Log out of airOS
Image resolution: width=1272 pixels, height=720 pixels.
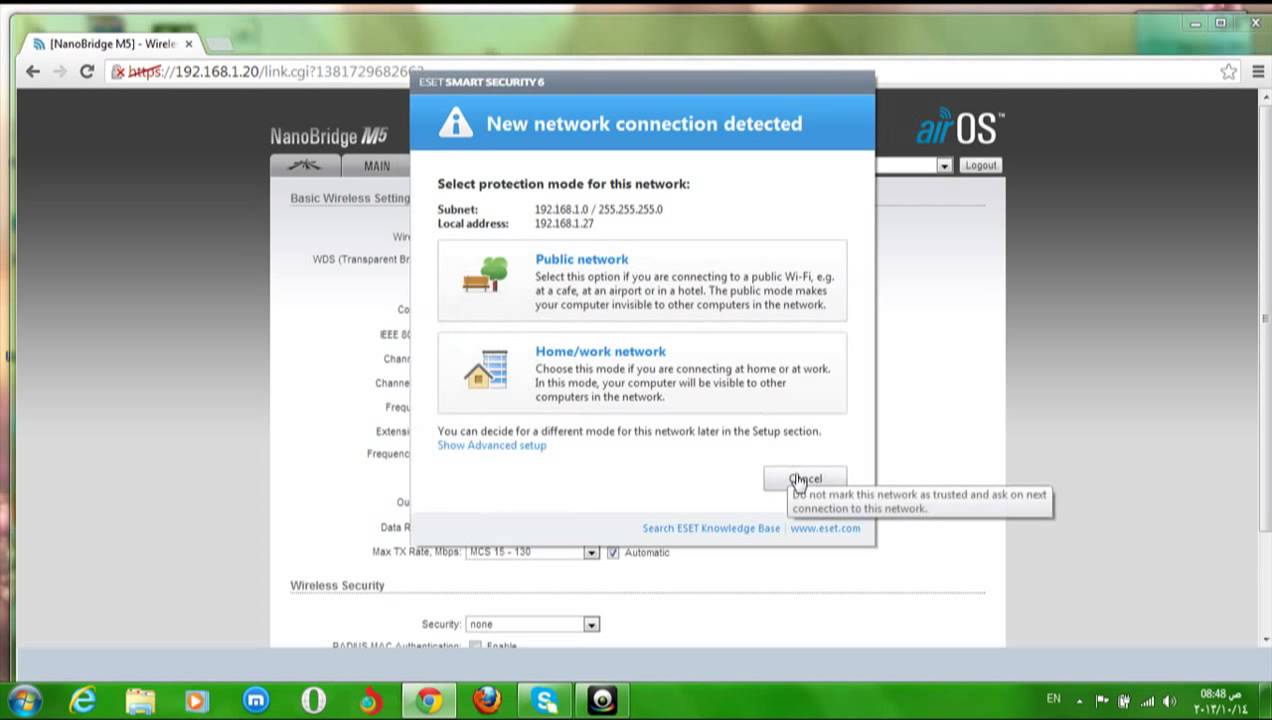pyautogui.click(x=981, y=165)
